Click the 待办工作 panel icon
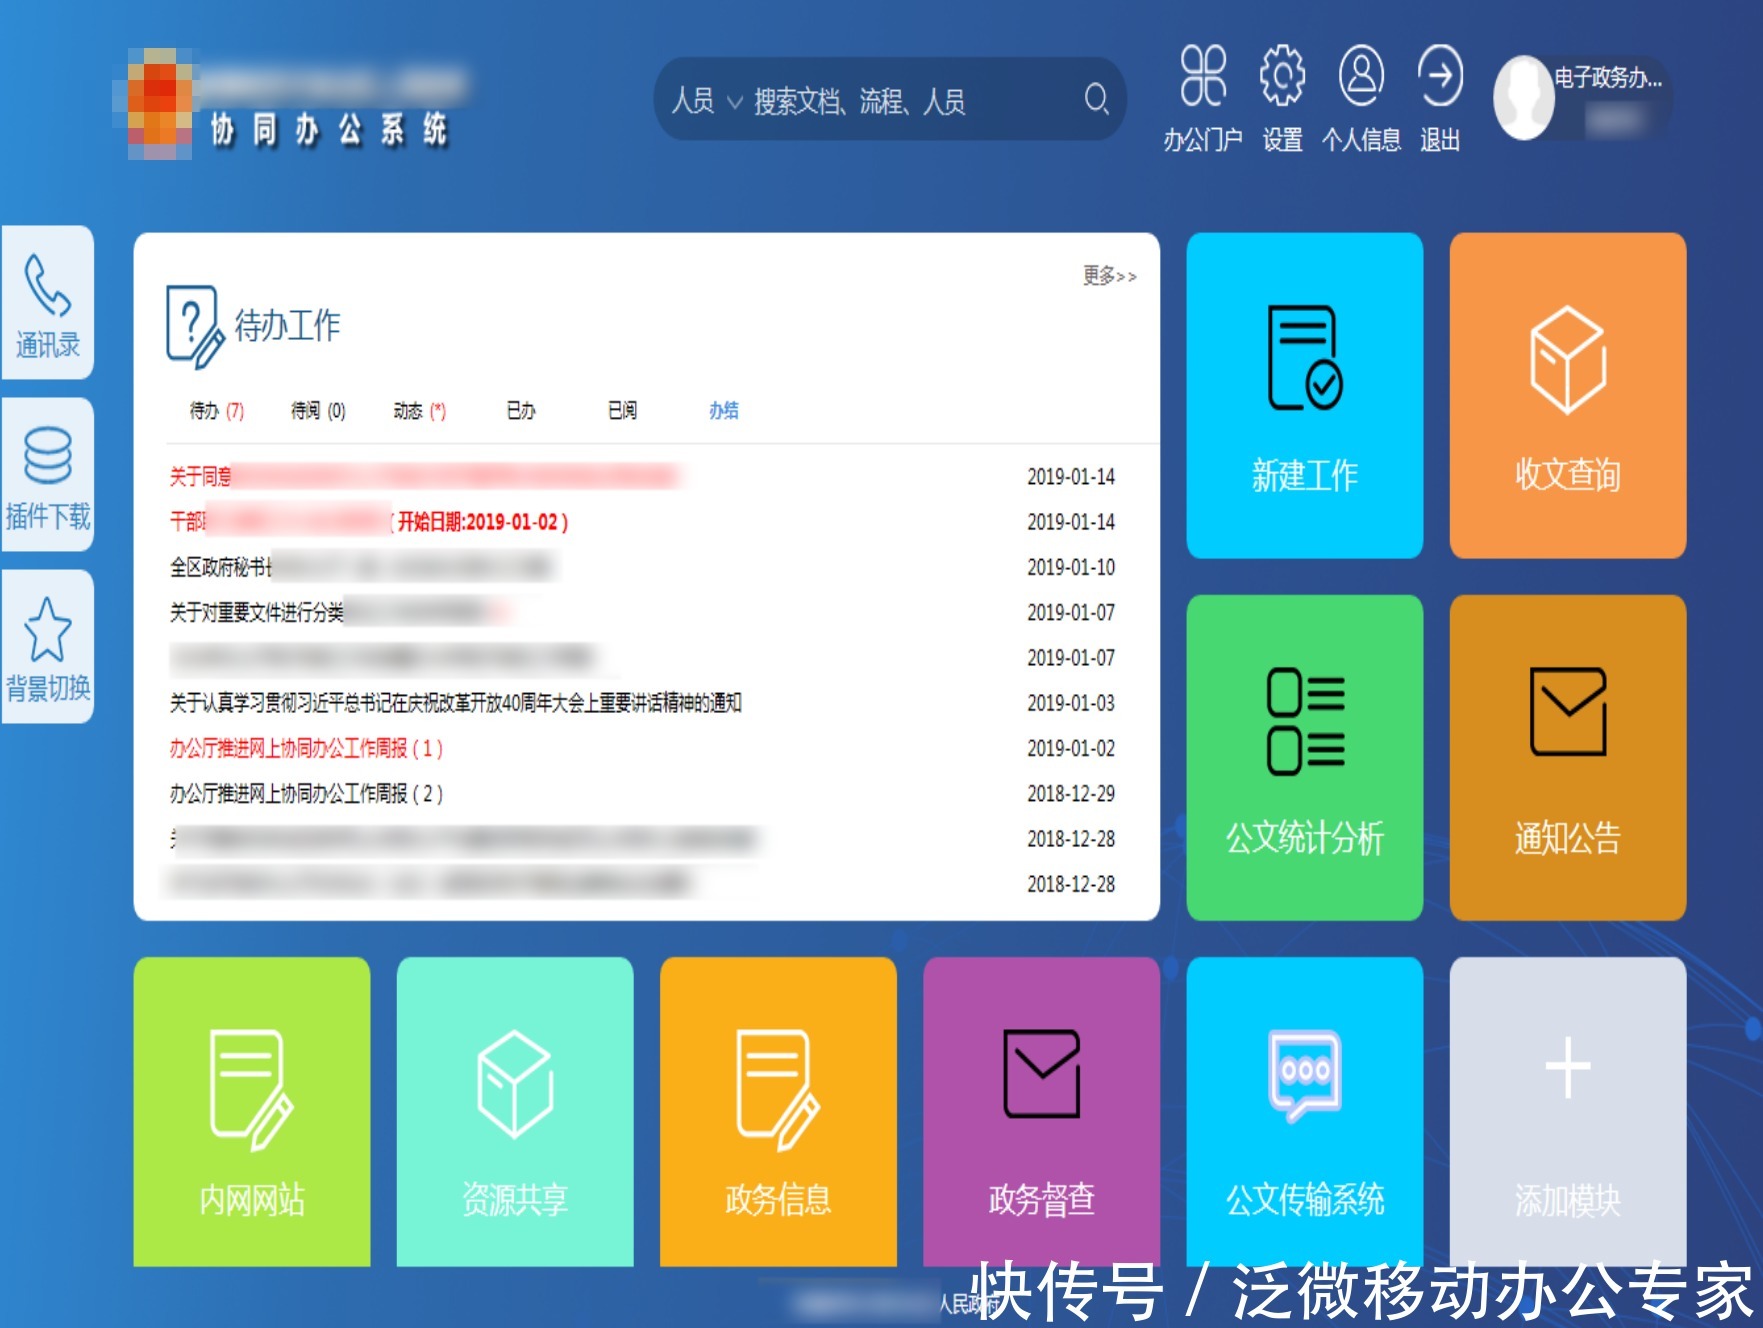Image resolution: width=1763 pixels, height=1328 pixels. (194, 327)
